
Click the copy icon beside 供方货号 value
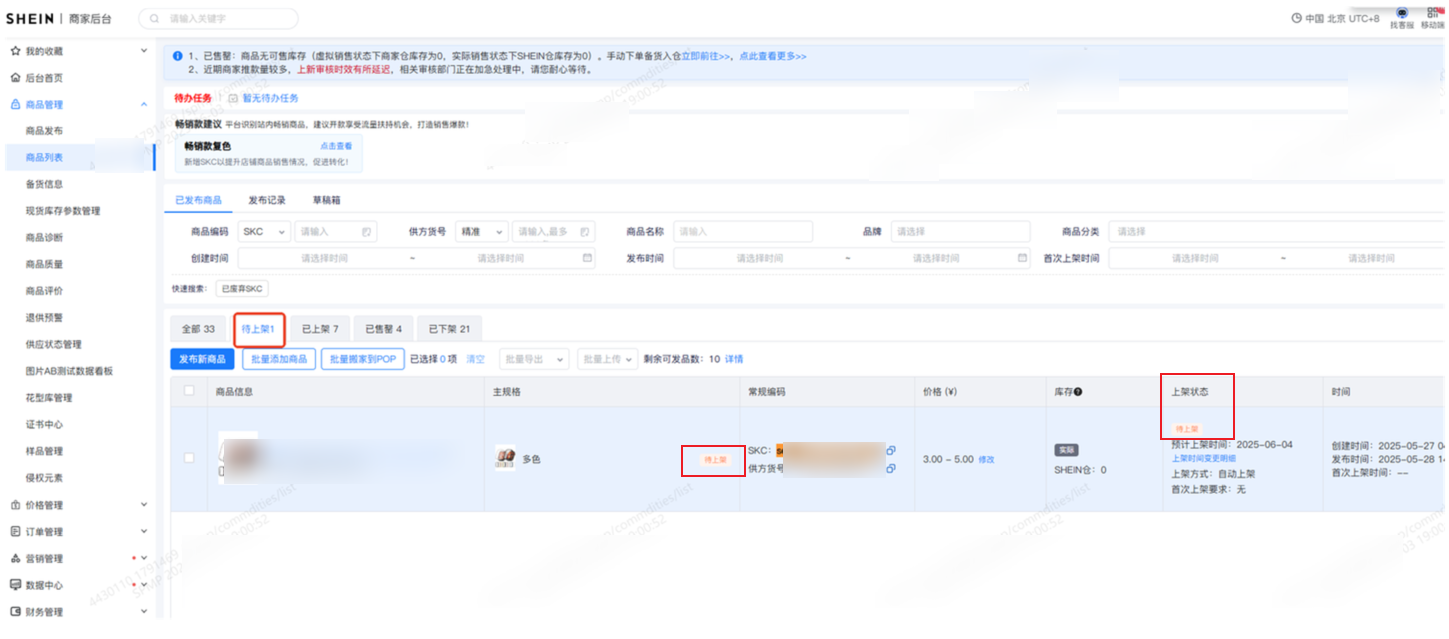[x=891, y=468]
